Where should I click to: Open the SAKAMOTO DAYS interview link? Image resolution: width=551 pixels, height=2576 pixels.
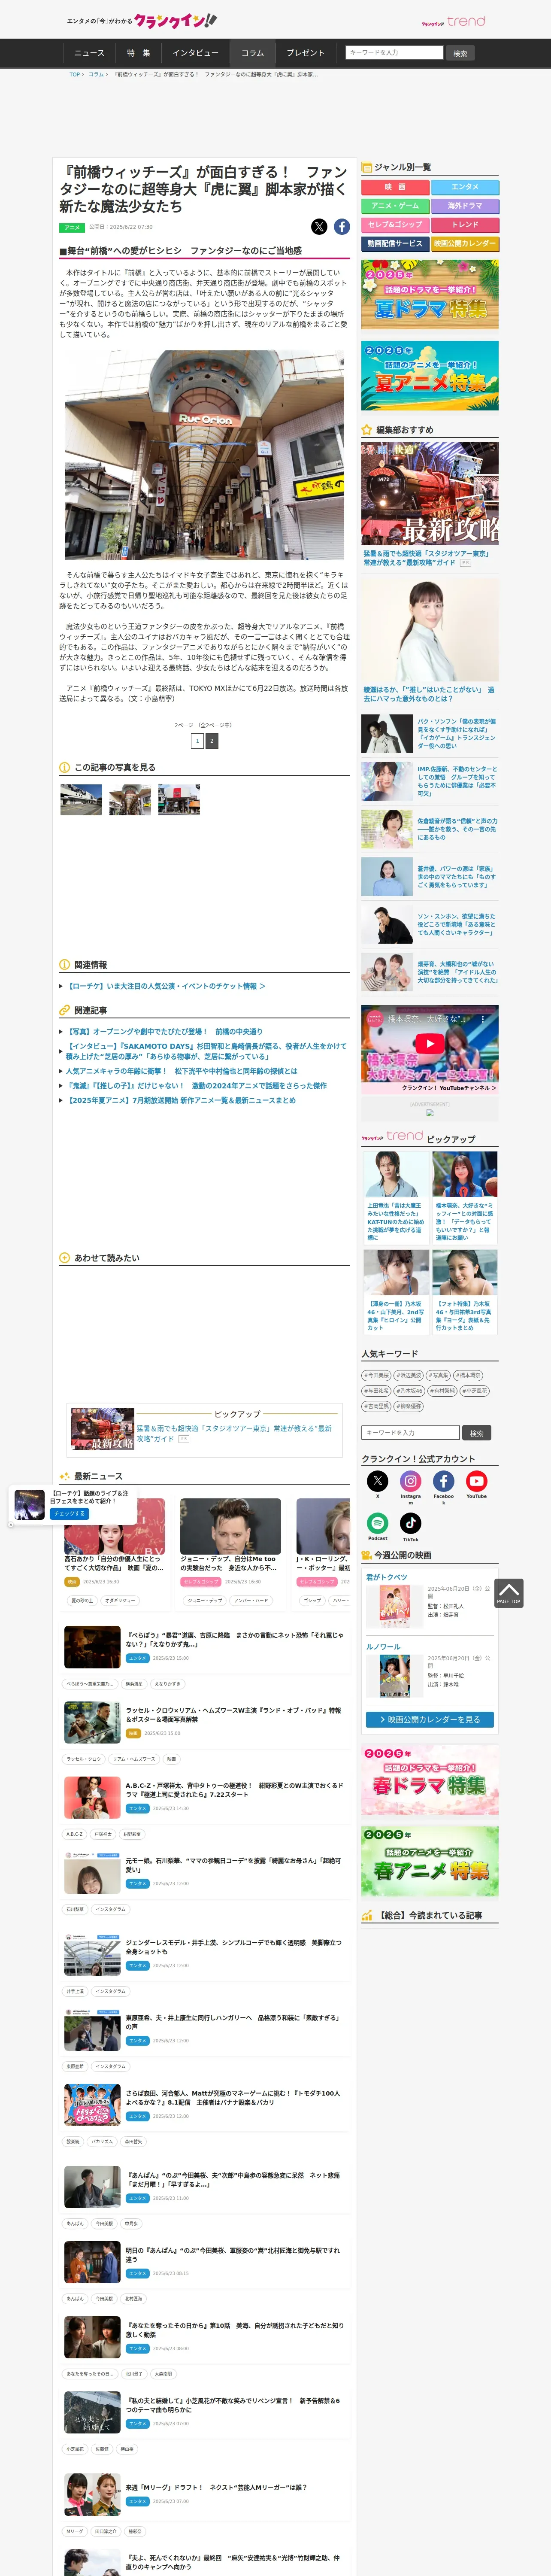point(206,1051)
